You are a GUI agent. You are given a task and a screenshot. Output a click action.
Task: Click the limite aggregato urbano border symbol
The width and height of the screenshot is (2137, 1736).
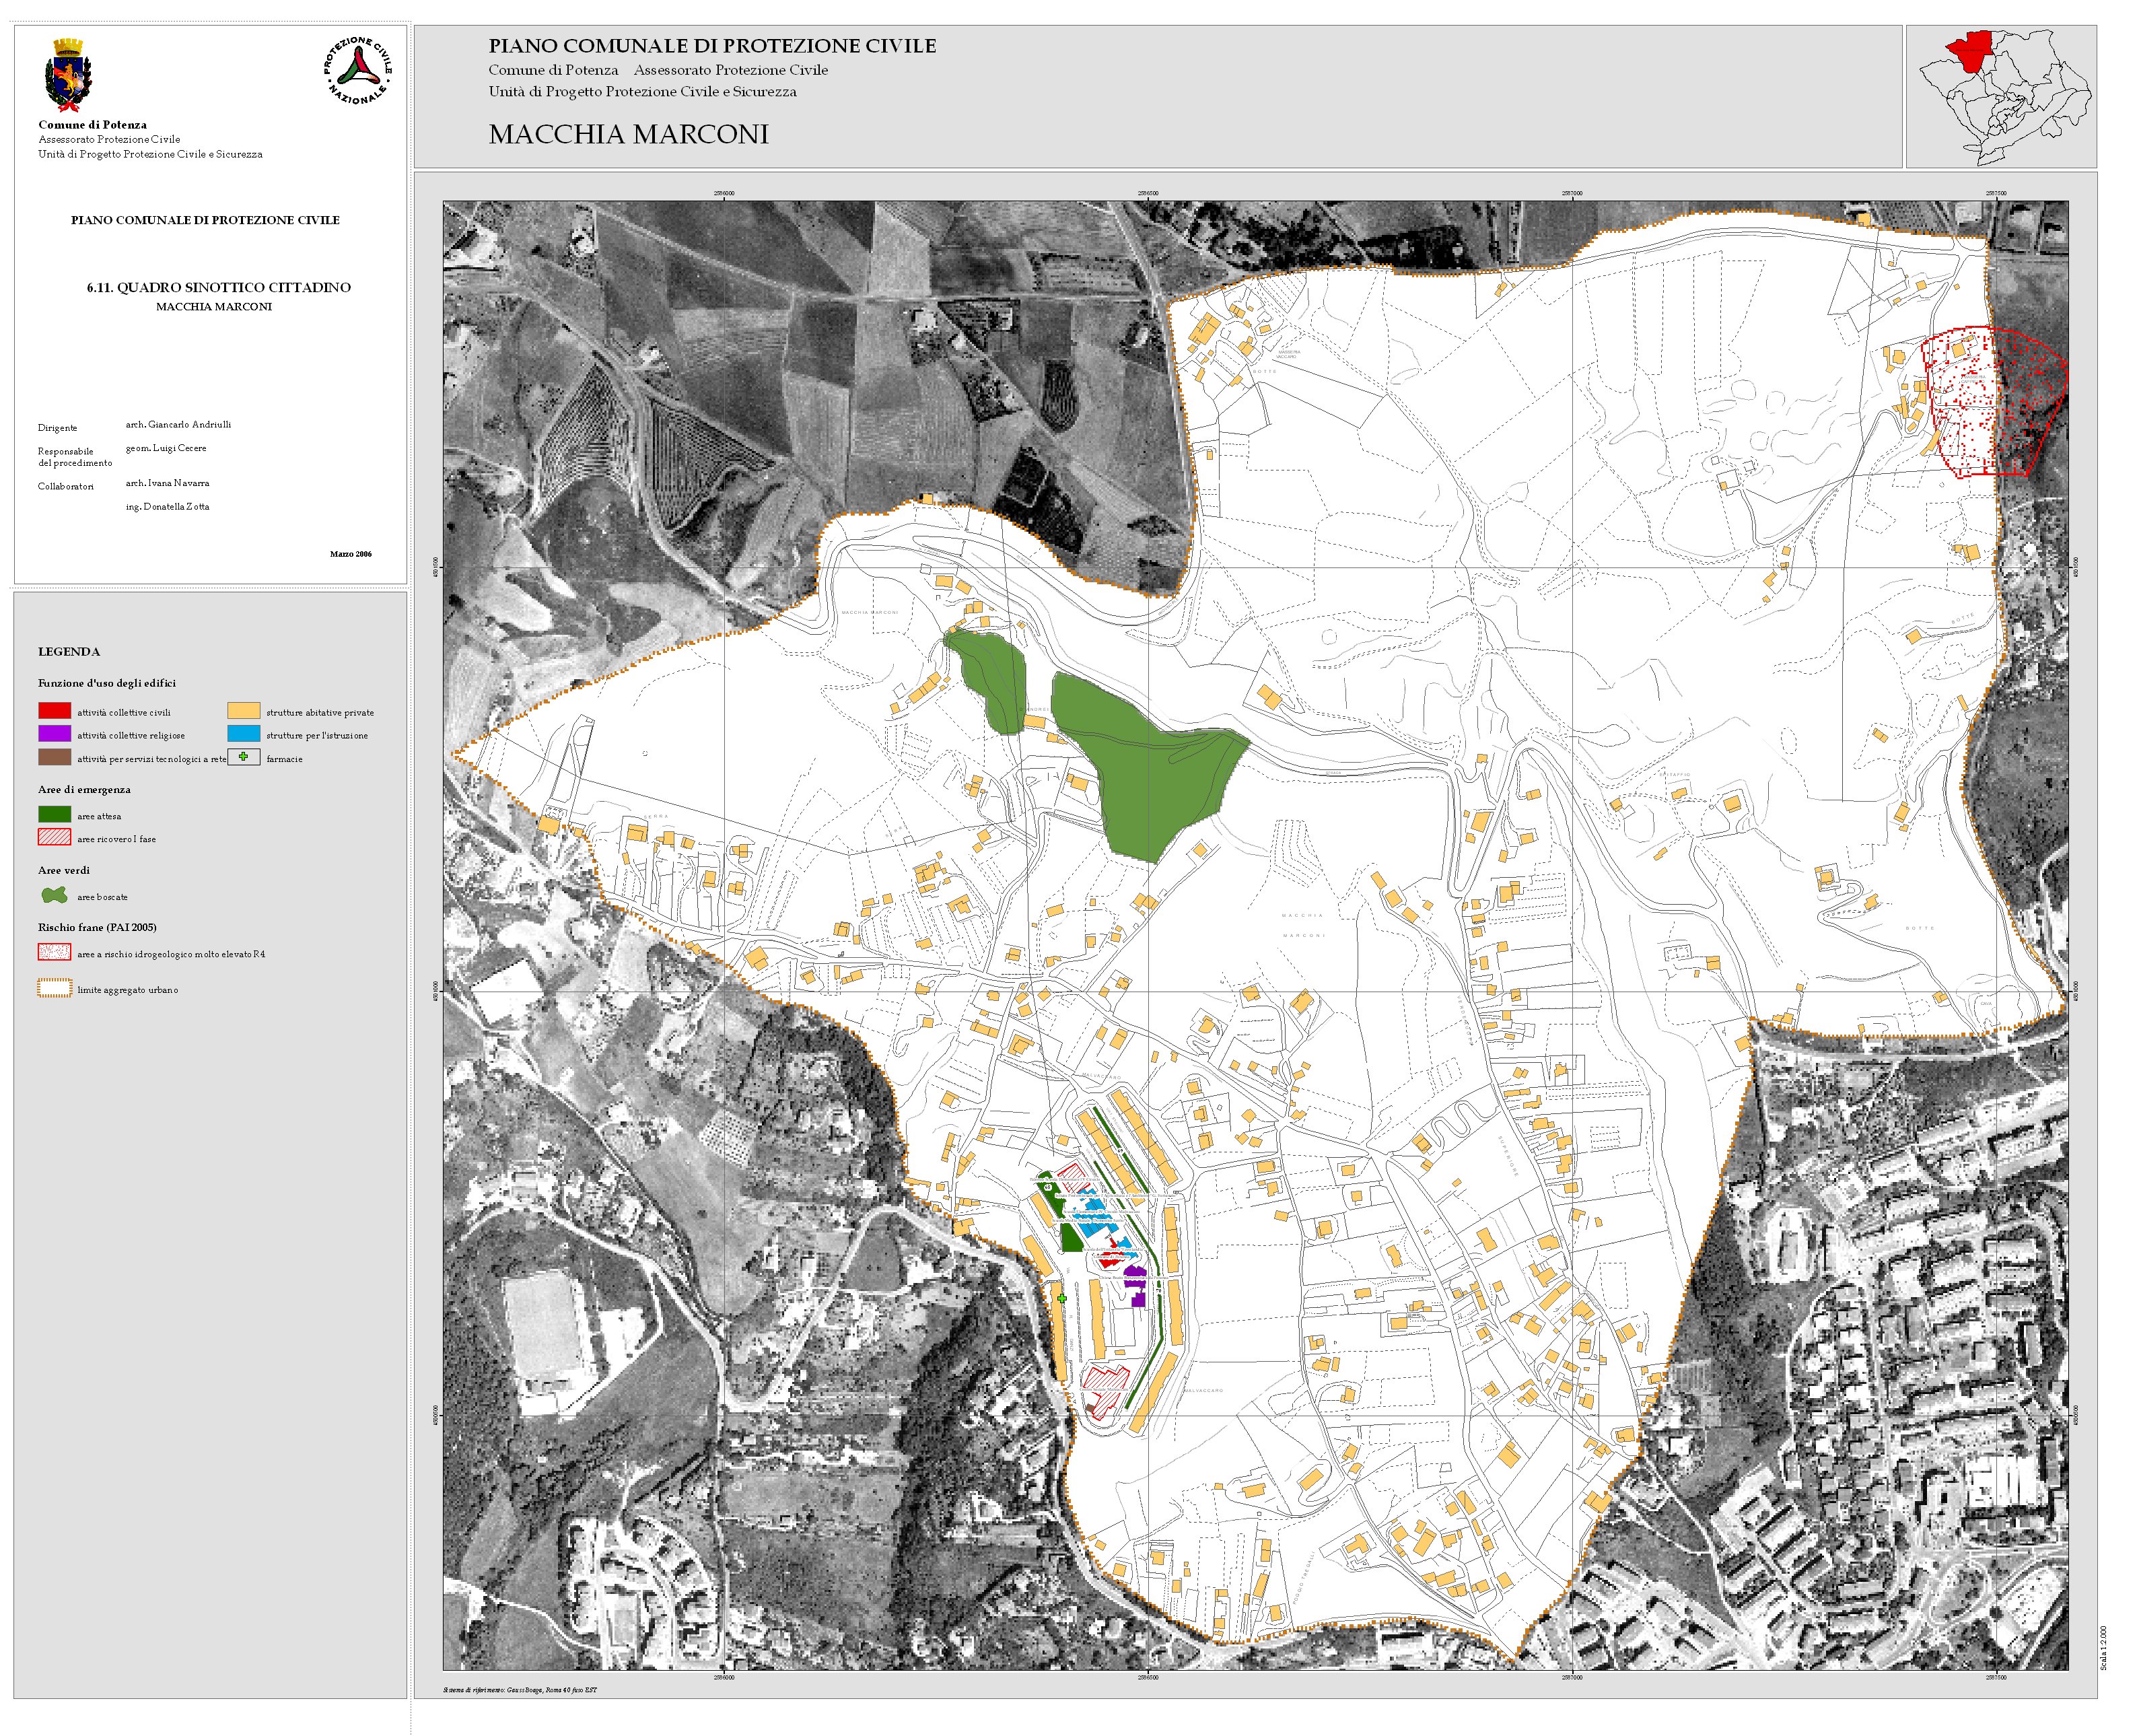pos(54,988)
